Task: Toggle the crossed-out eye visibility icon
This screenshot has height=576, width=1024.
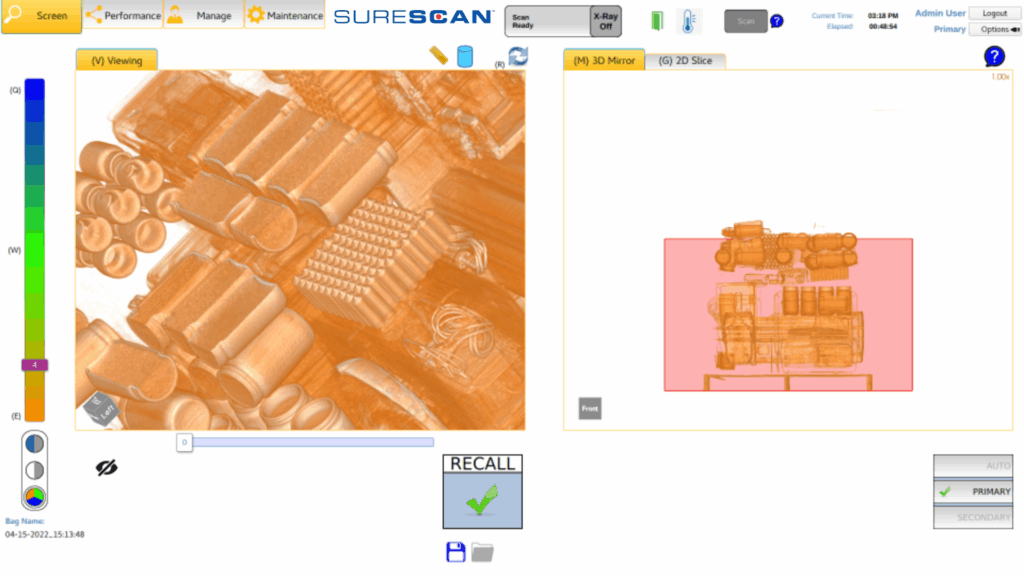Action: 106,467
